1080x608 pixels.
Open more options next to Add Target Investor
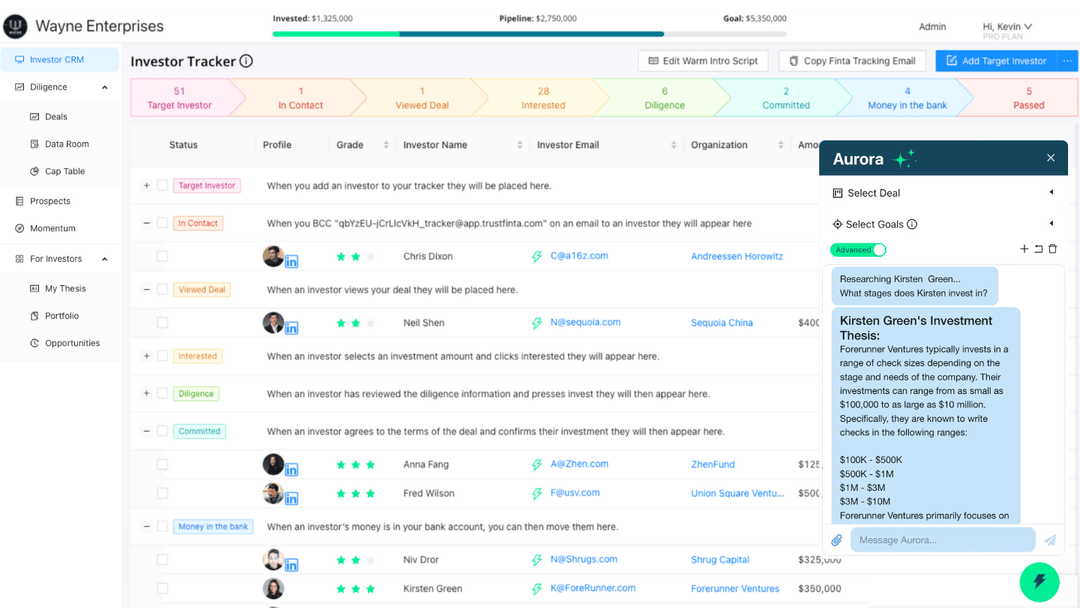1067,61
